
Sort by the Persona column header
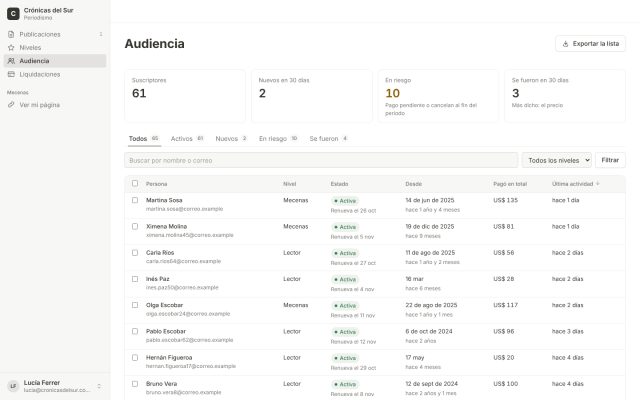pyautogui.click(x=156, y=184)
